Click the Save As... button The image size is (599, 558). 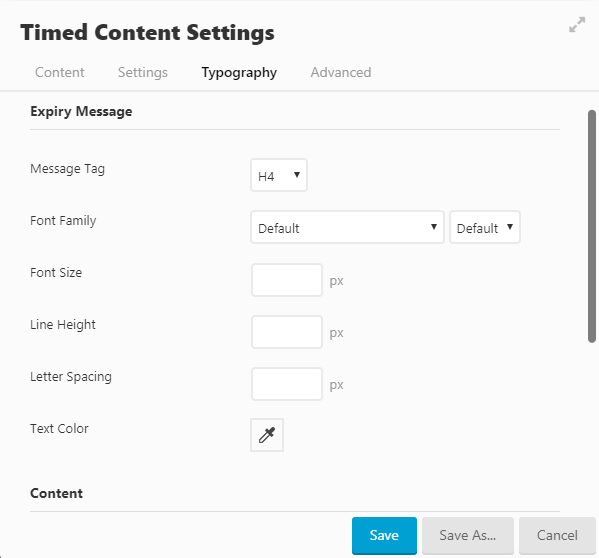click(468, 535)
